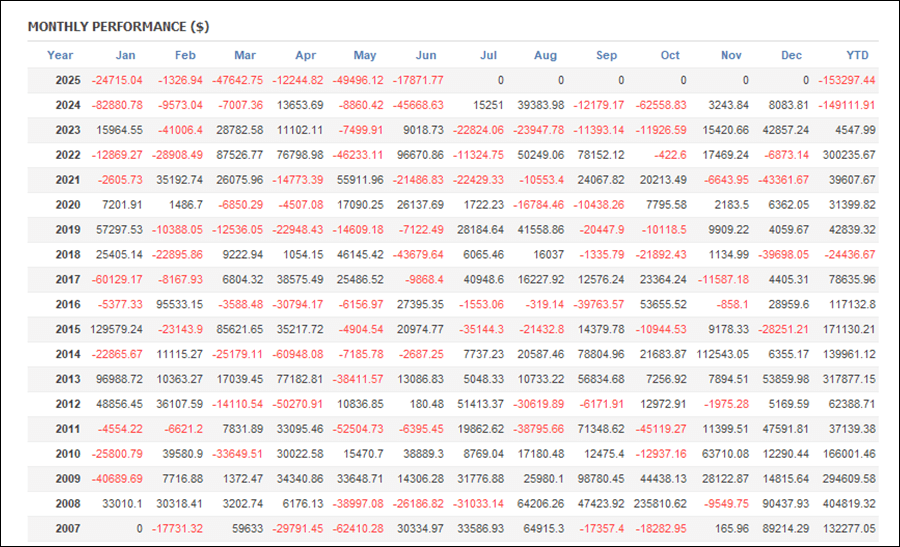Click the 2009 September value 98780.45

click(601, 479)
